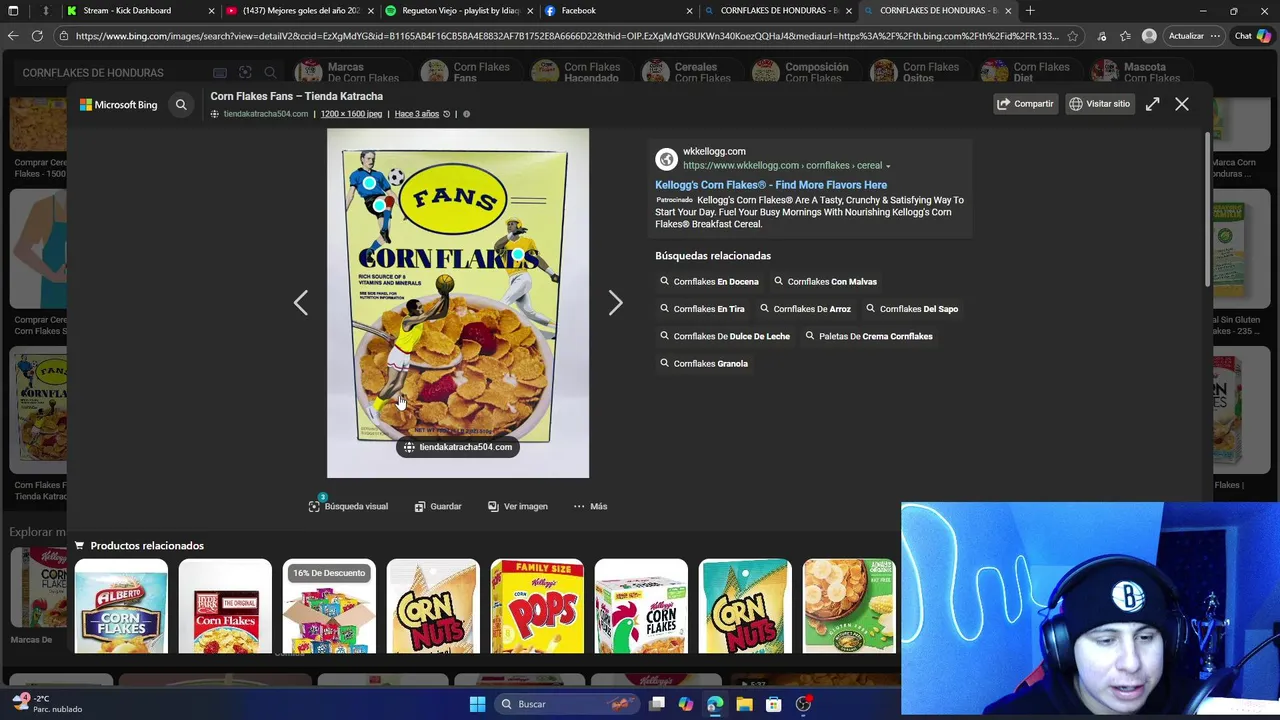Reload the page
This screenshot has width=1280, height=720.
(37, 36)
